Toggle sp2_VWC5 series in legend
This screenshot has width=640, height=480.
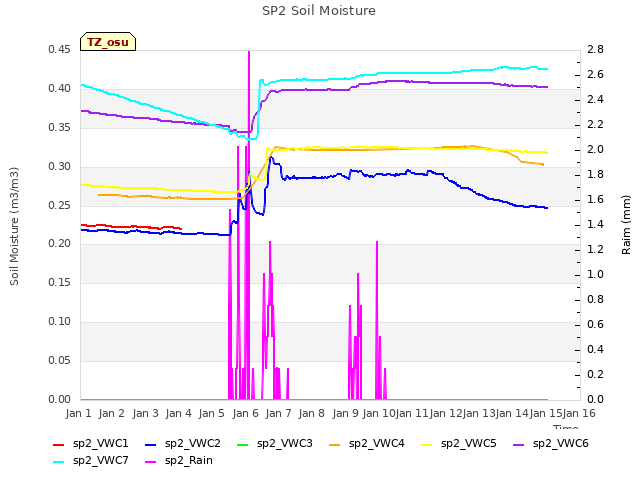coord(458,443)
